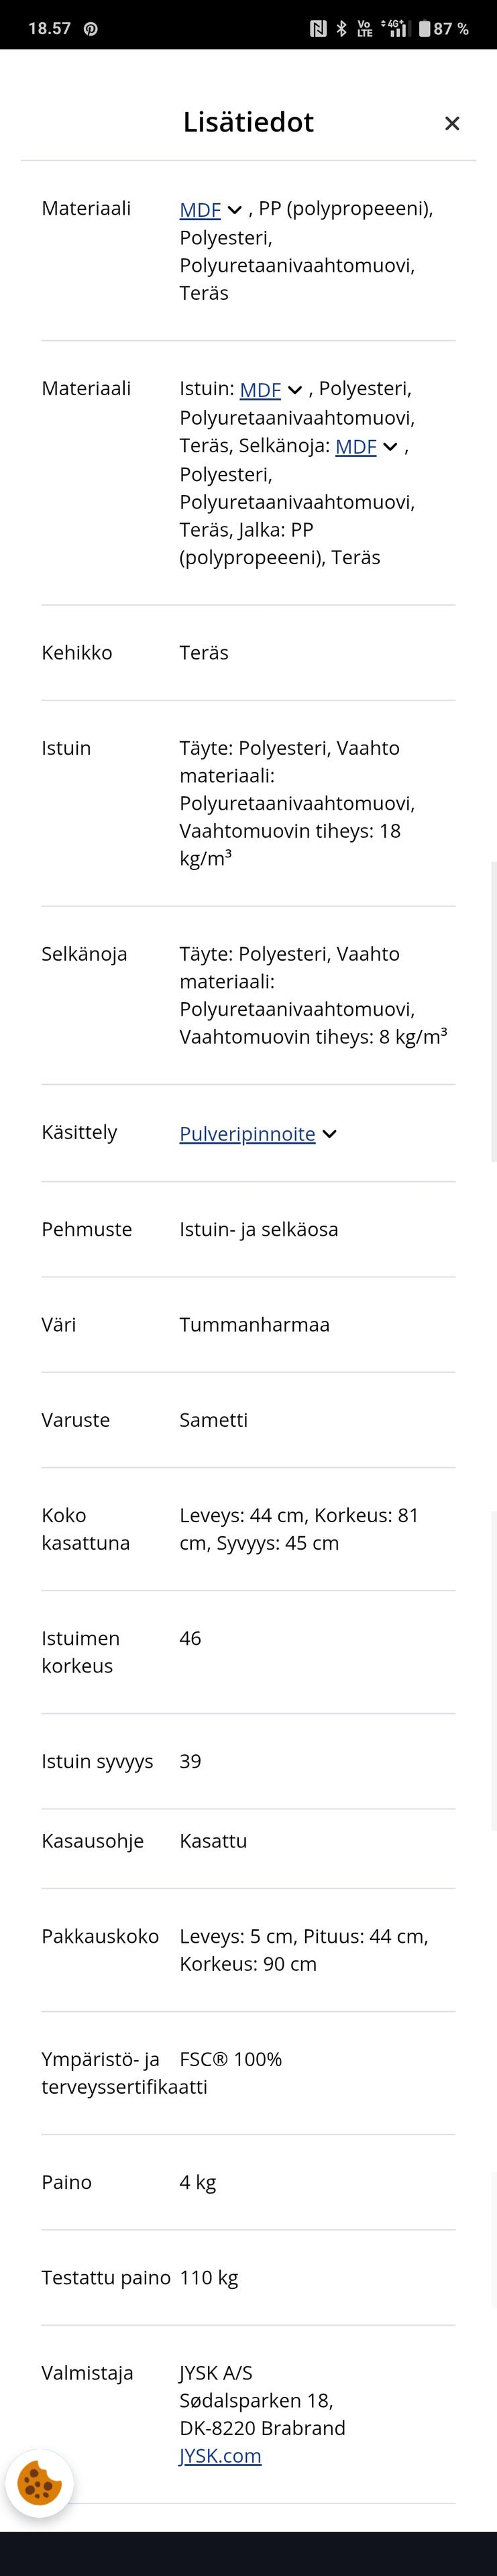The height and width of the screenshot is (2576, 497).
Task: Select the Lisätiedot panel title
Action: 248,122
